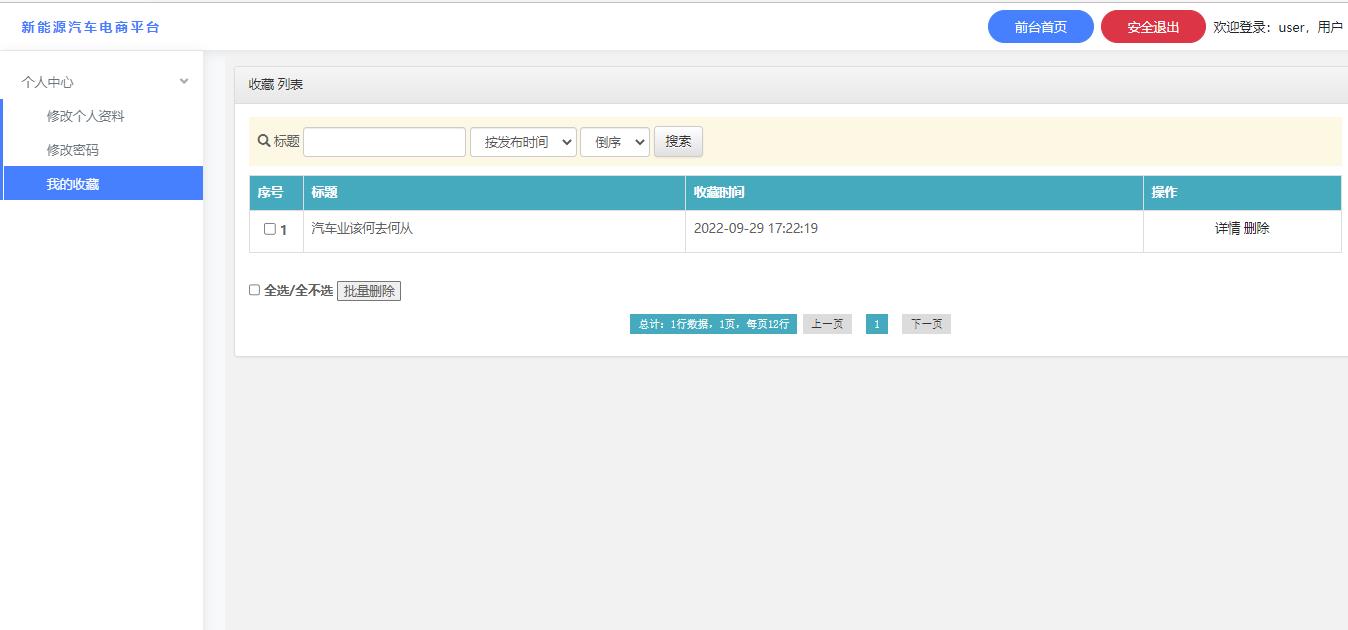View 详情 for 汽车业该何去何从
The height and width of the screenshot is (630, 1348).
coord(1227,228)
